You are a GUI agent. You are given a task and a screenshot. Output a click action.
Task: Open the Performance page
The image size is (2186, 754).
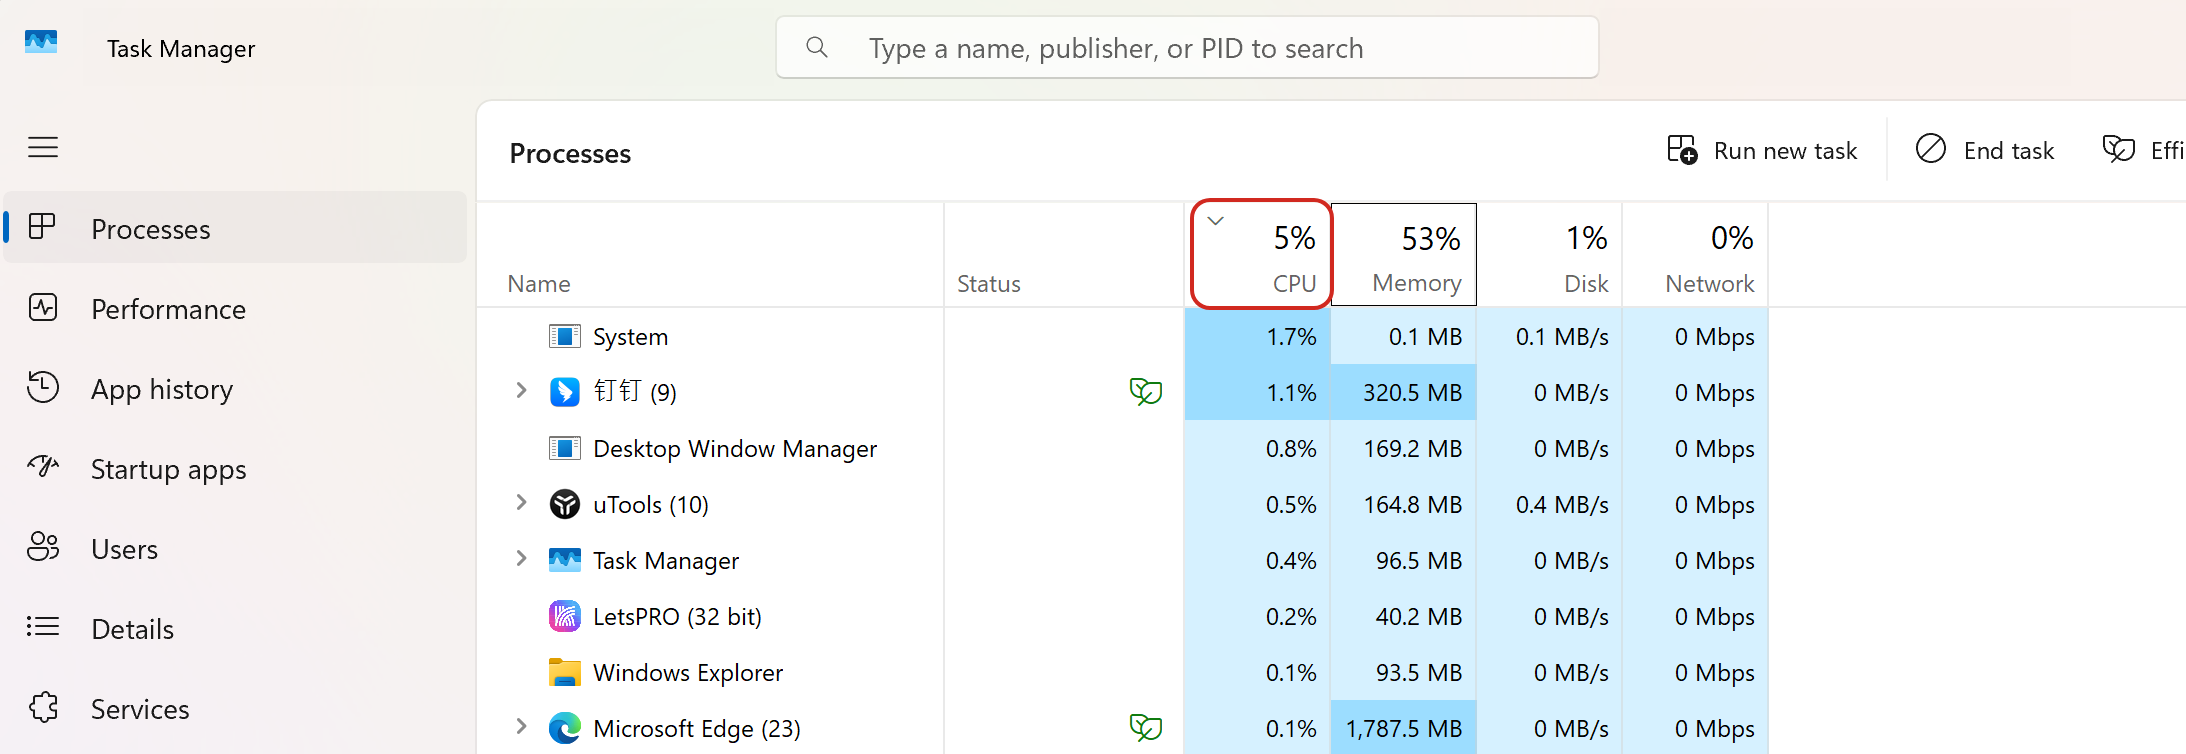pos(168,309)
